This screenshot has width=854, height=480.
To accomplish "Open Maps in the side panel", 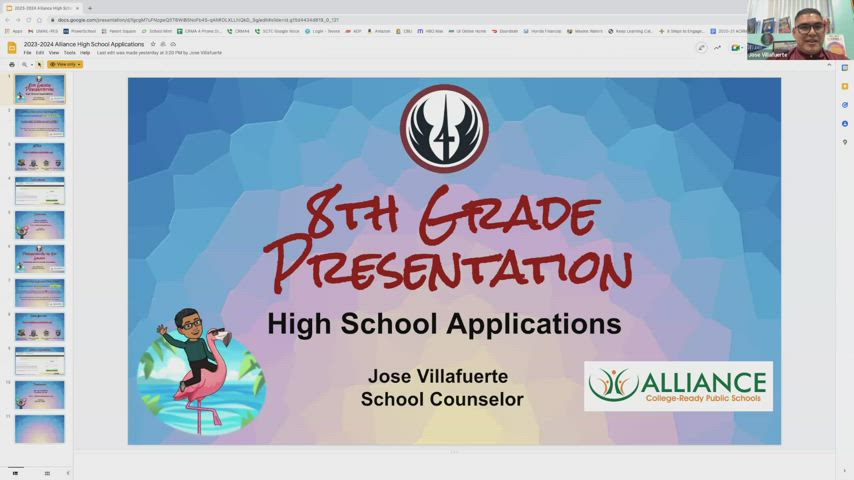I will click(845, 142).
